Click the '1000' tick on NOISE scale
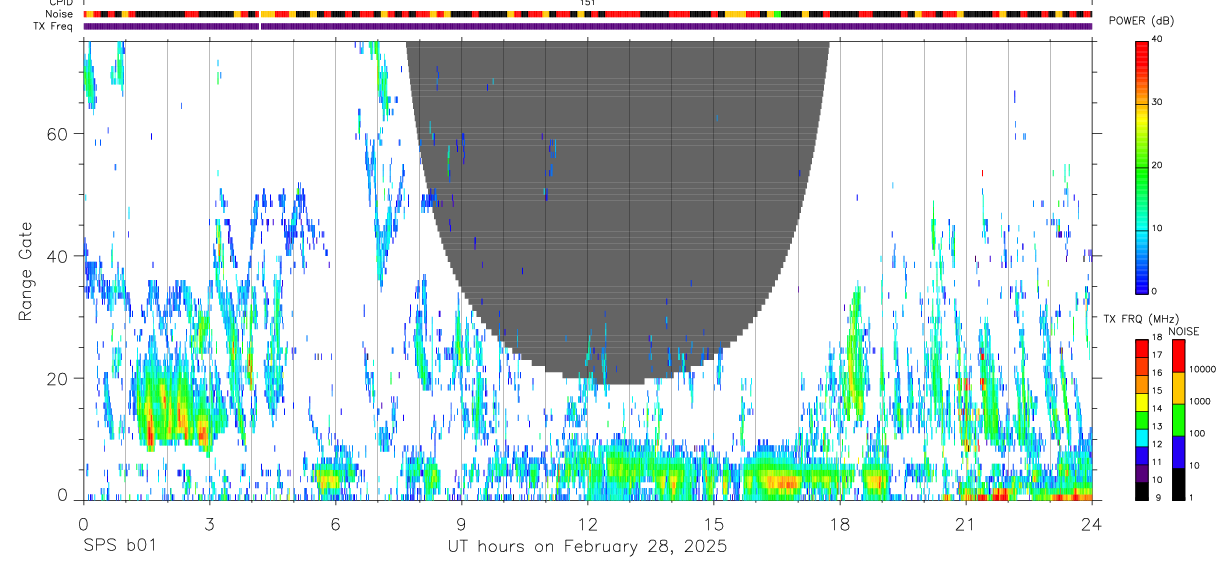The width and height of the screenshot is (1228, 567). (x=1202, y=401)
